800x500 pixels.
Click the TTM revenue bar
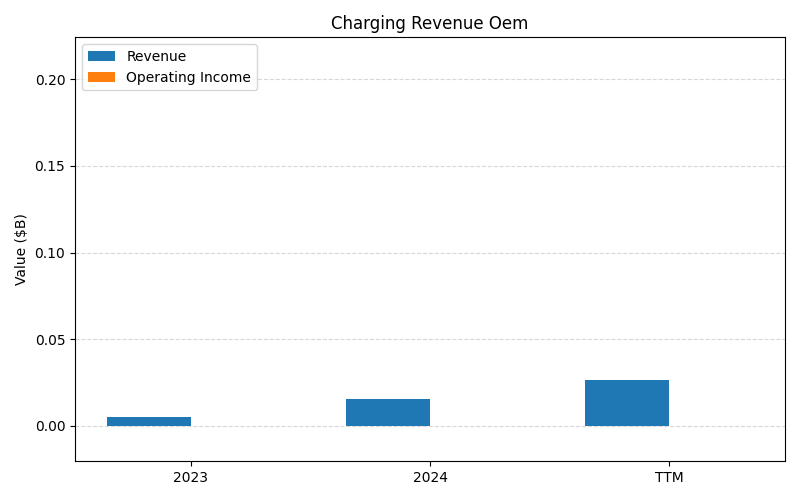coord(627,403)
